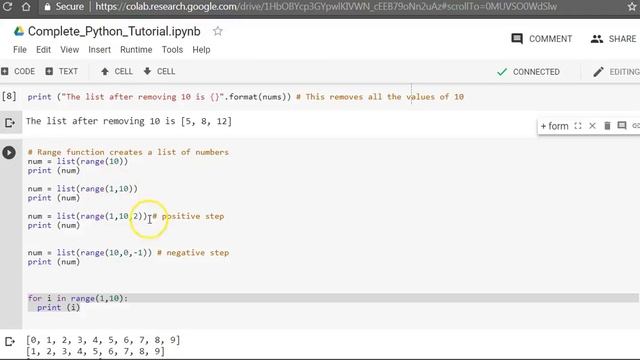Click the output "The list after removing 10 is [5, 8, 12]"
Screen dimensions: 640x360
coord(129,121)
